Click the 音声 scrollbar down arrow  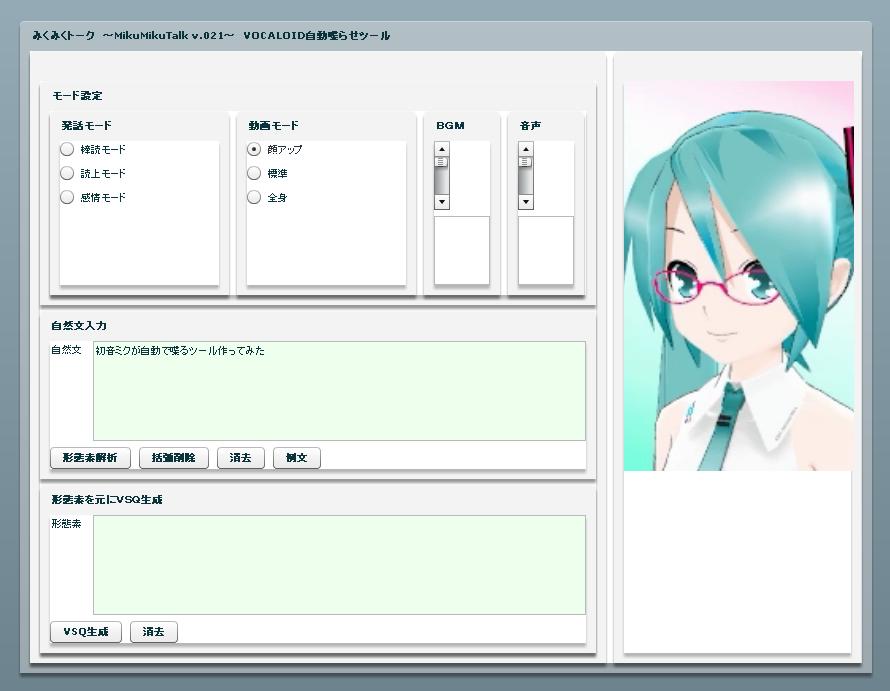tap(526, 202)
